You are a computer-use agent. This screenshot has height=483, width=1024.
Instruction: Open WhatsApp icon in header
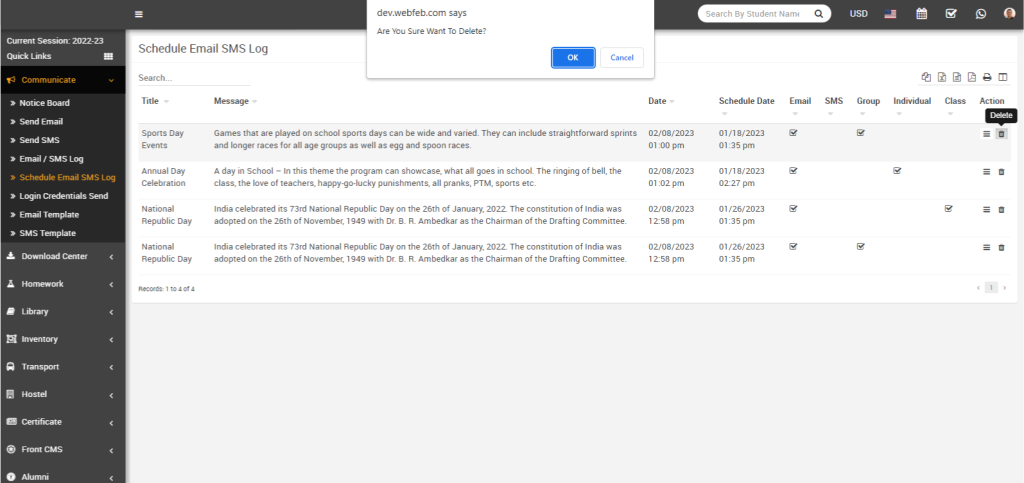tap(981, 14)
